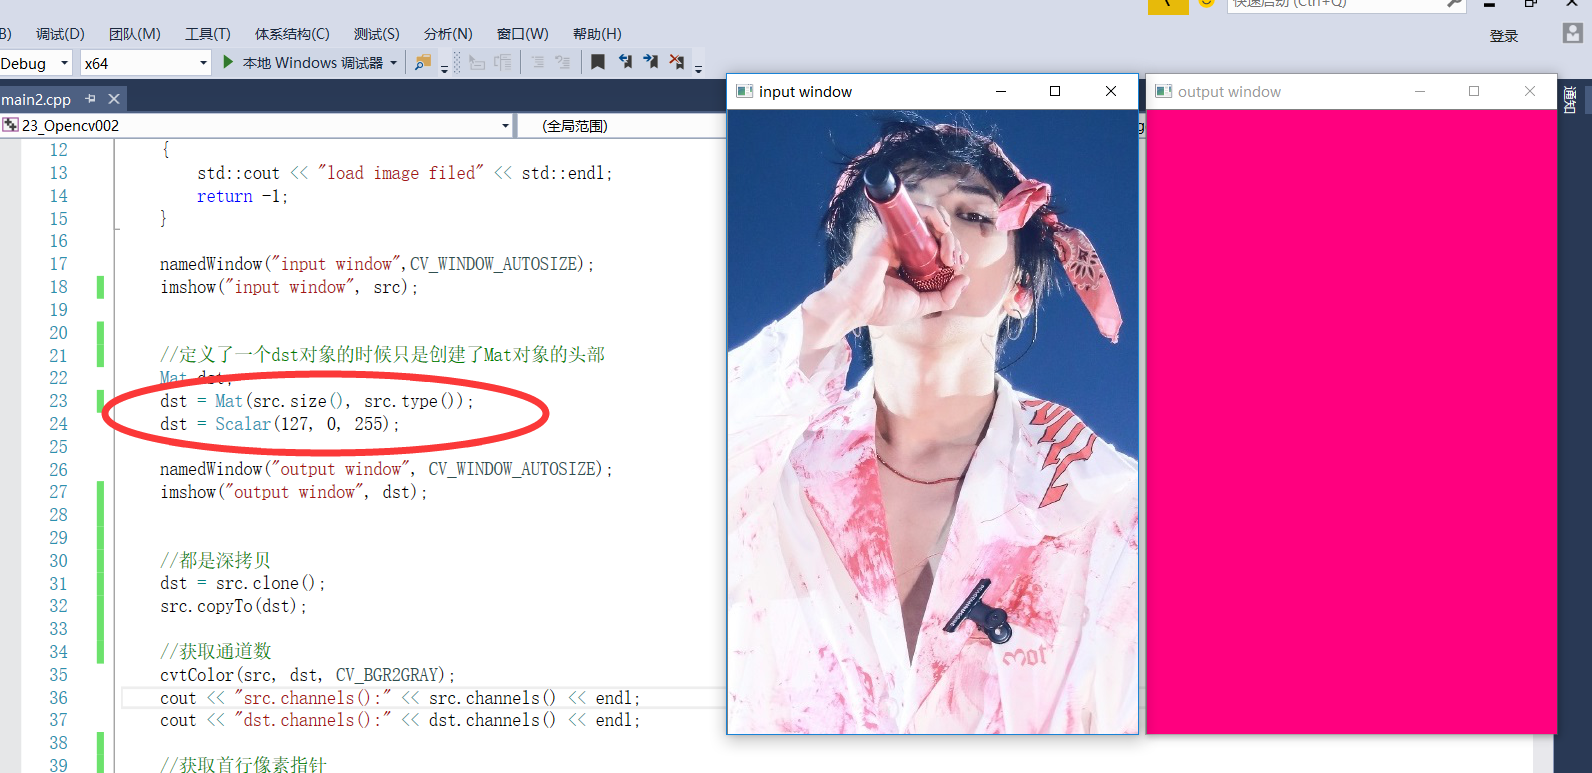Open the 分析(N) menu
Image resolution: width=1592 pixels, height=773 pixels.
point(447,34)
